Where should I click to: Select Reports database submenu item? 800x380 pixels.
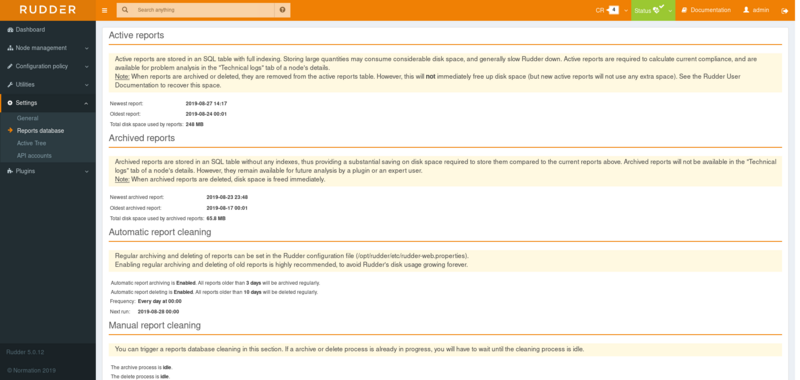click(x=40, y=131)
